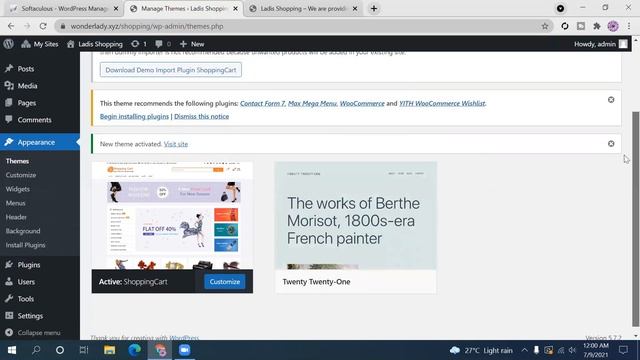Image resolution: width=640 pixels, height=360 pixels.
Task: Open Widgets submenu item
Action: pos(18,189)
